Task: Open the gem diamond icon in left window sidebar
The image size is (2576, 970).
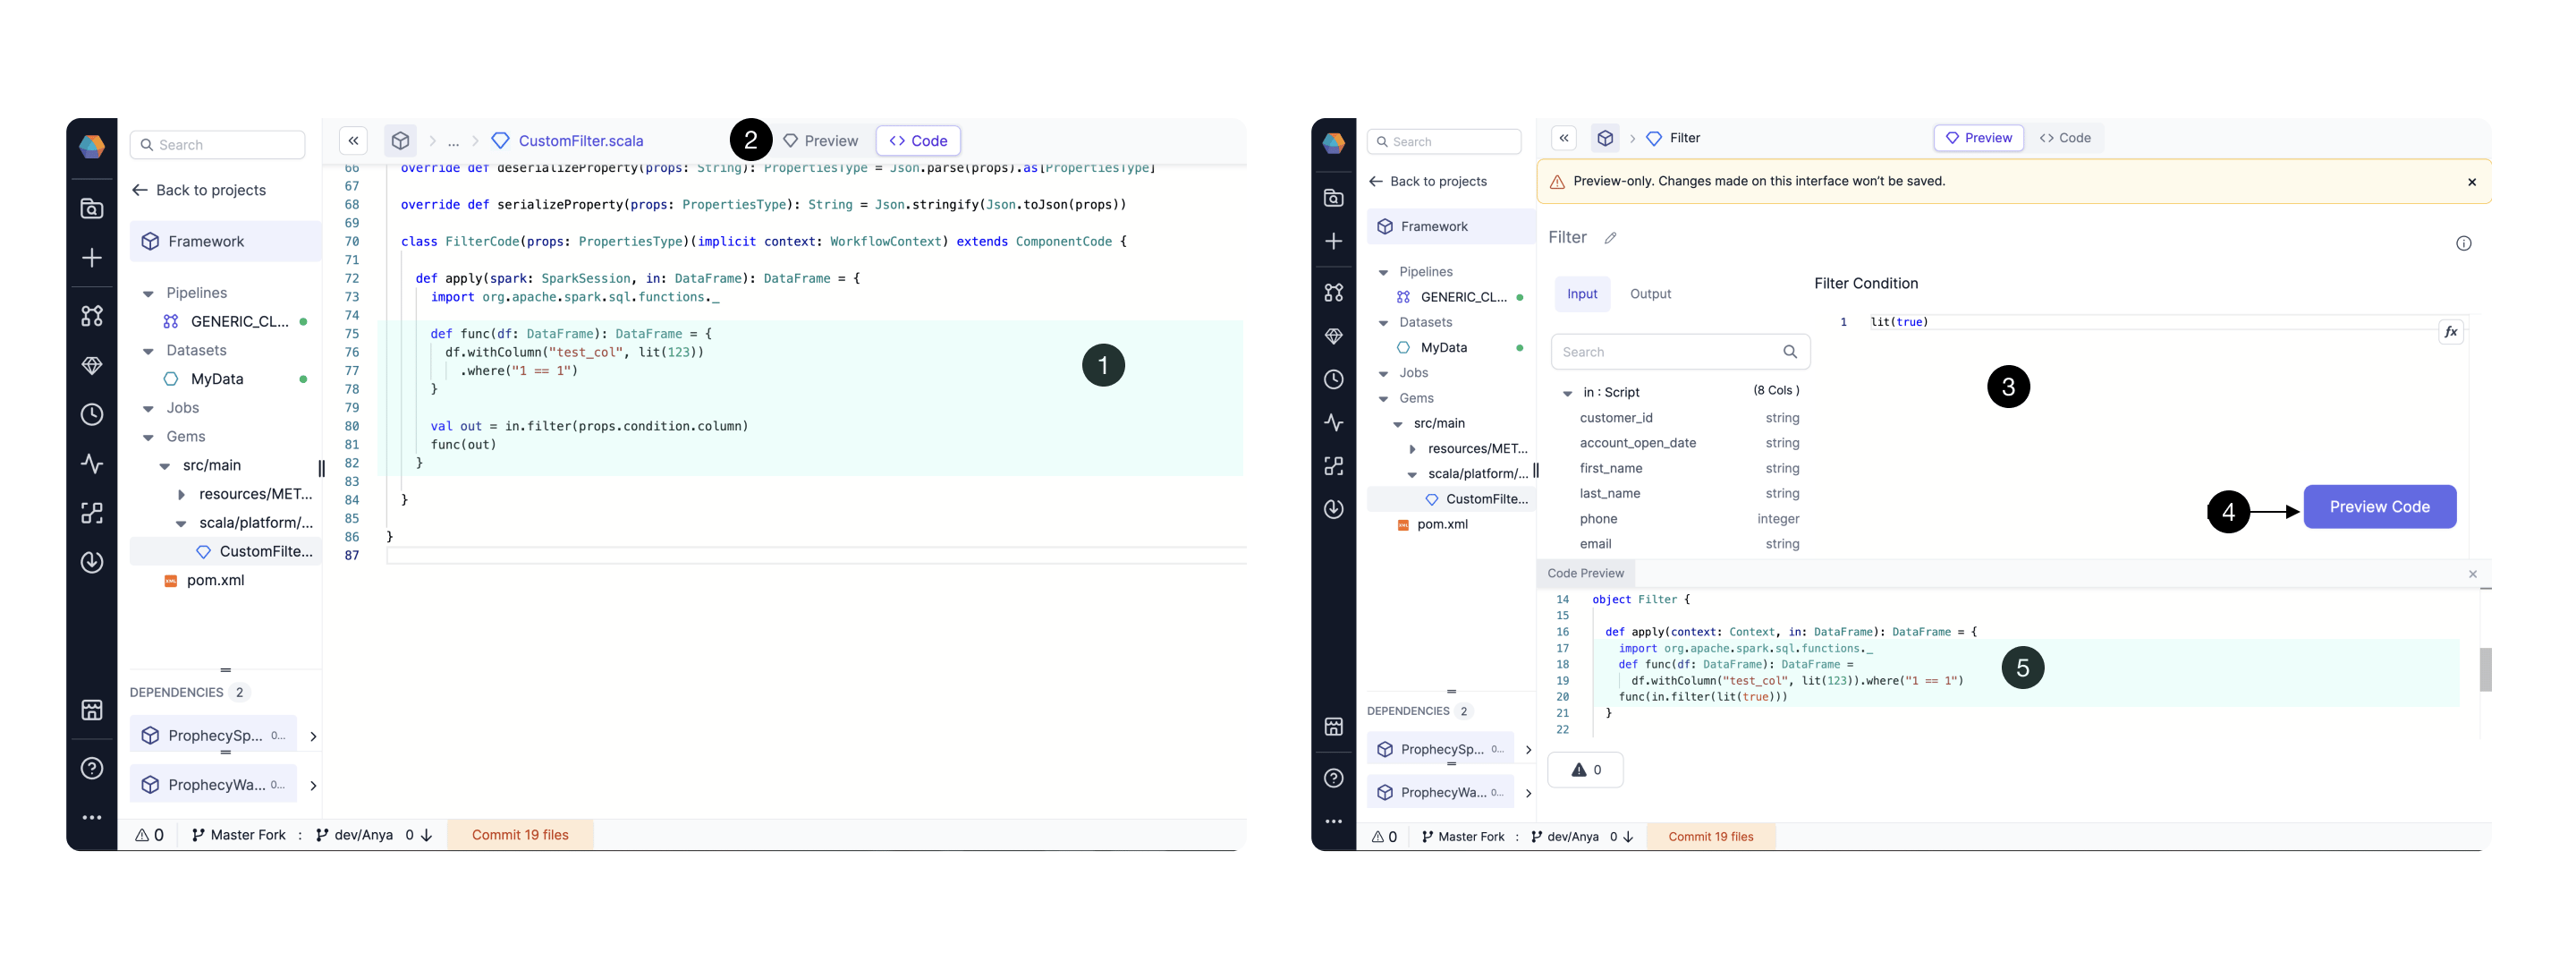Action: (x=92, y=366)
